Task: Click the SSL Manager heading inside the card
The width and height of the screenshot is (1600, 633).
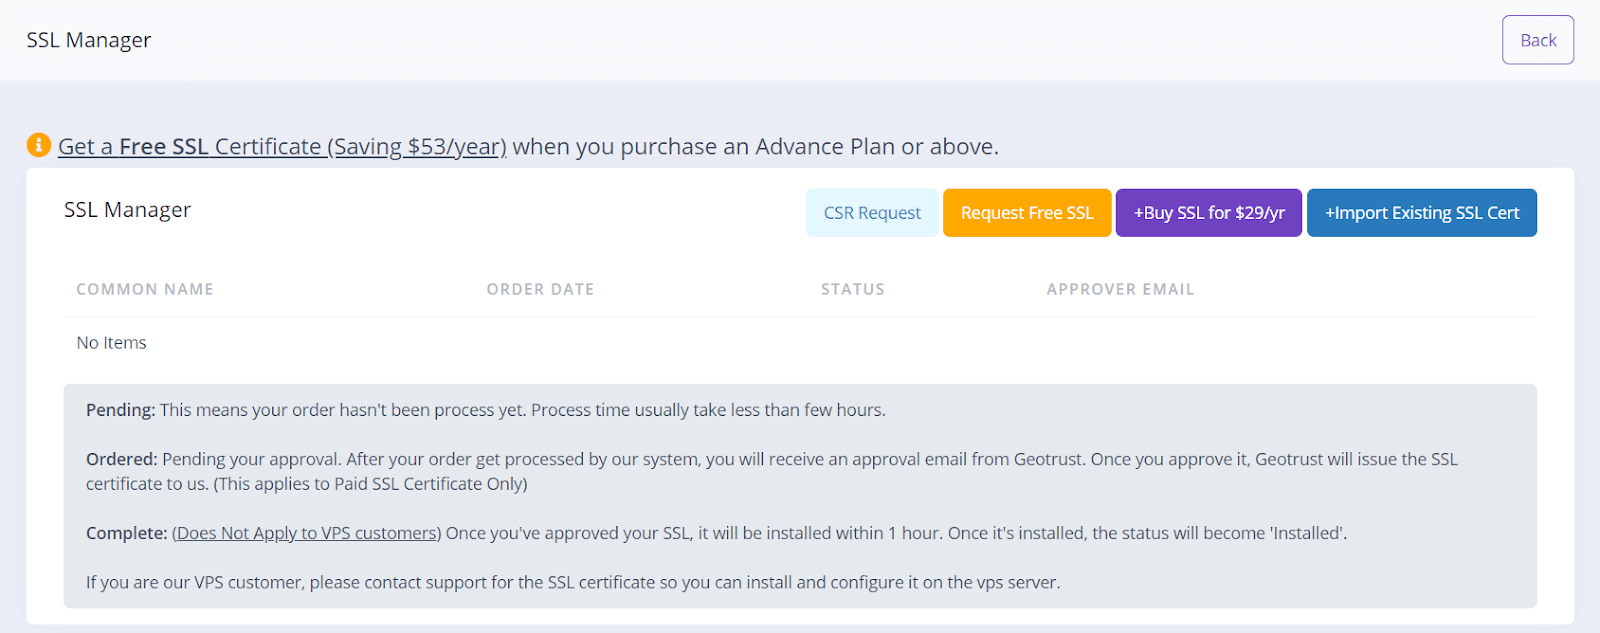Action: tap(127, 210)
